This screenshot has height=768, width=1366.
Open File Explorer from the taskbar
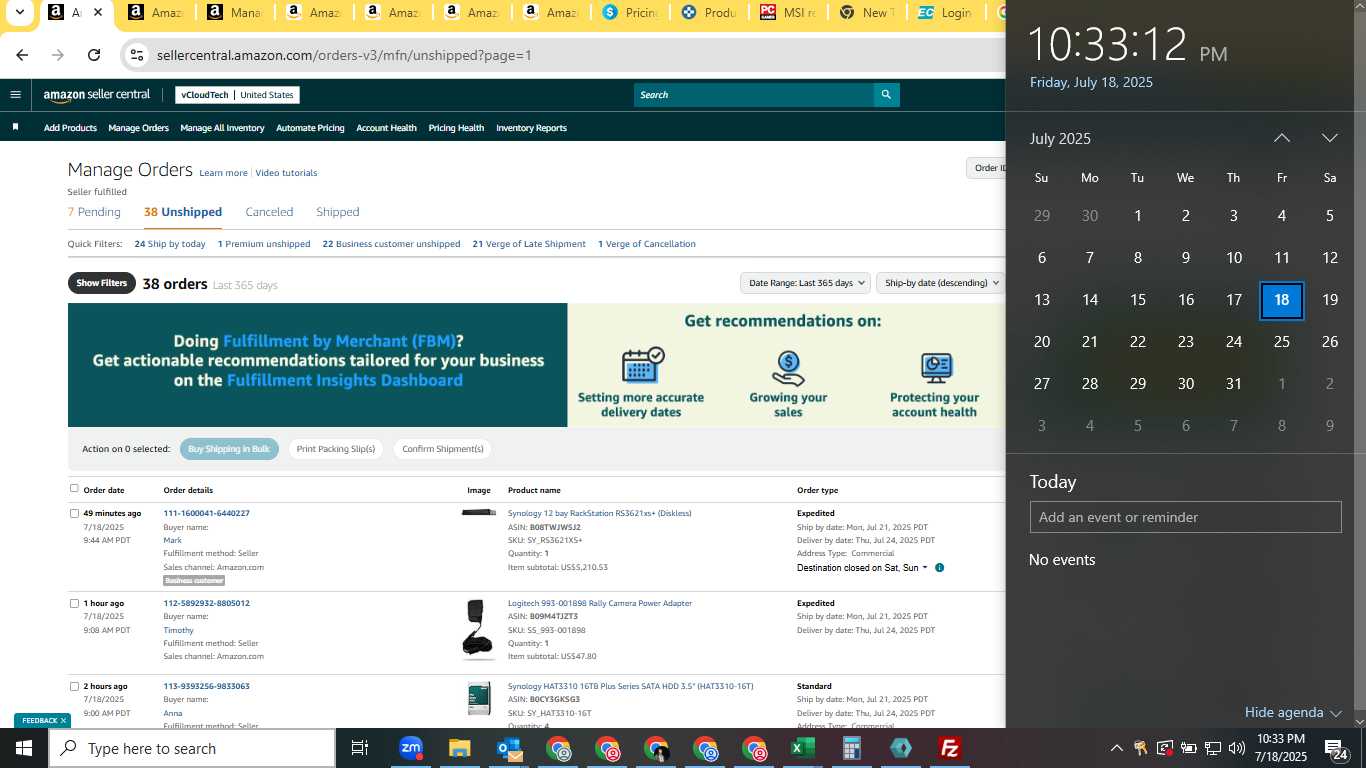[459, 748]
